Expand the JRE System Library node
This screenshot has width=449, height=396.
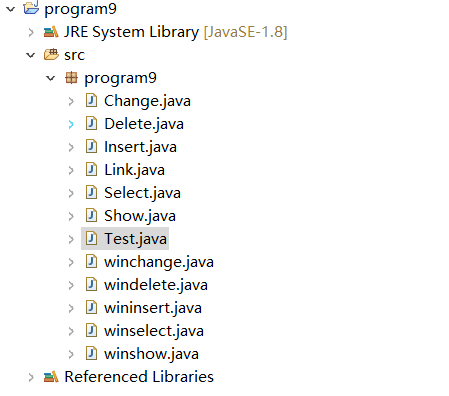point(31,32)
